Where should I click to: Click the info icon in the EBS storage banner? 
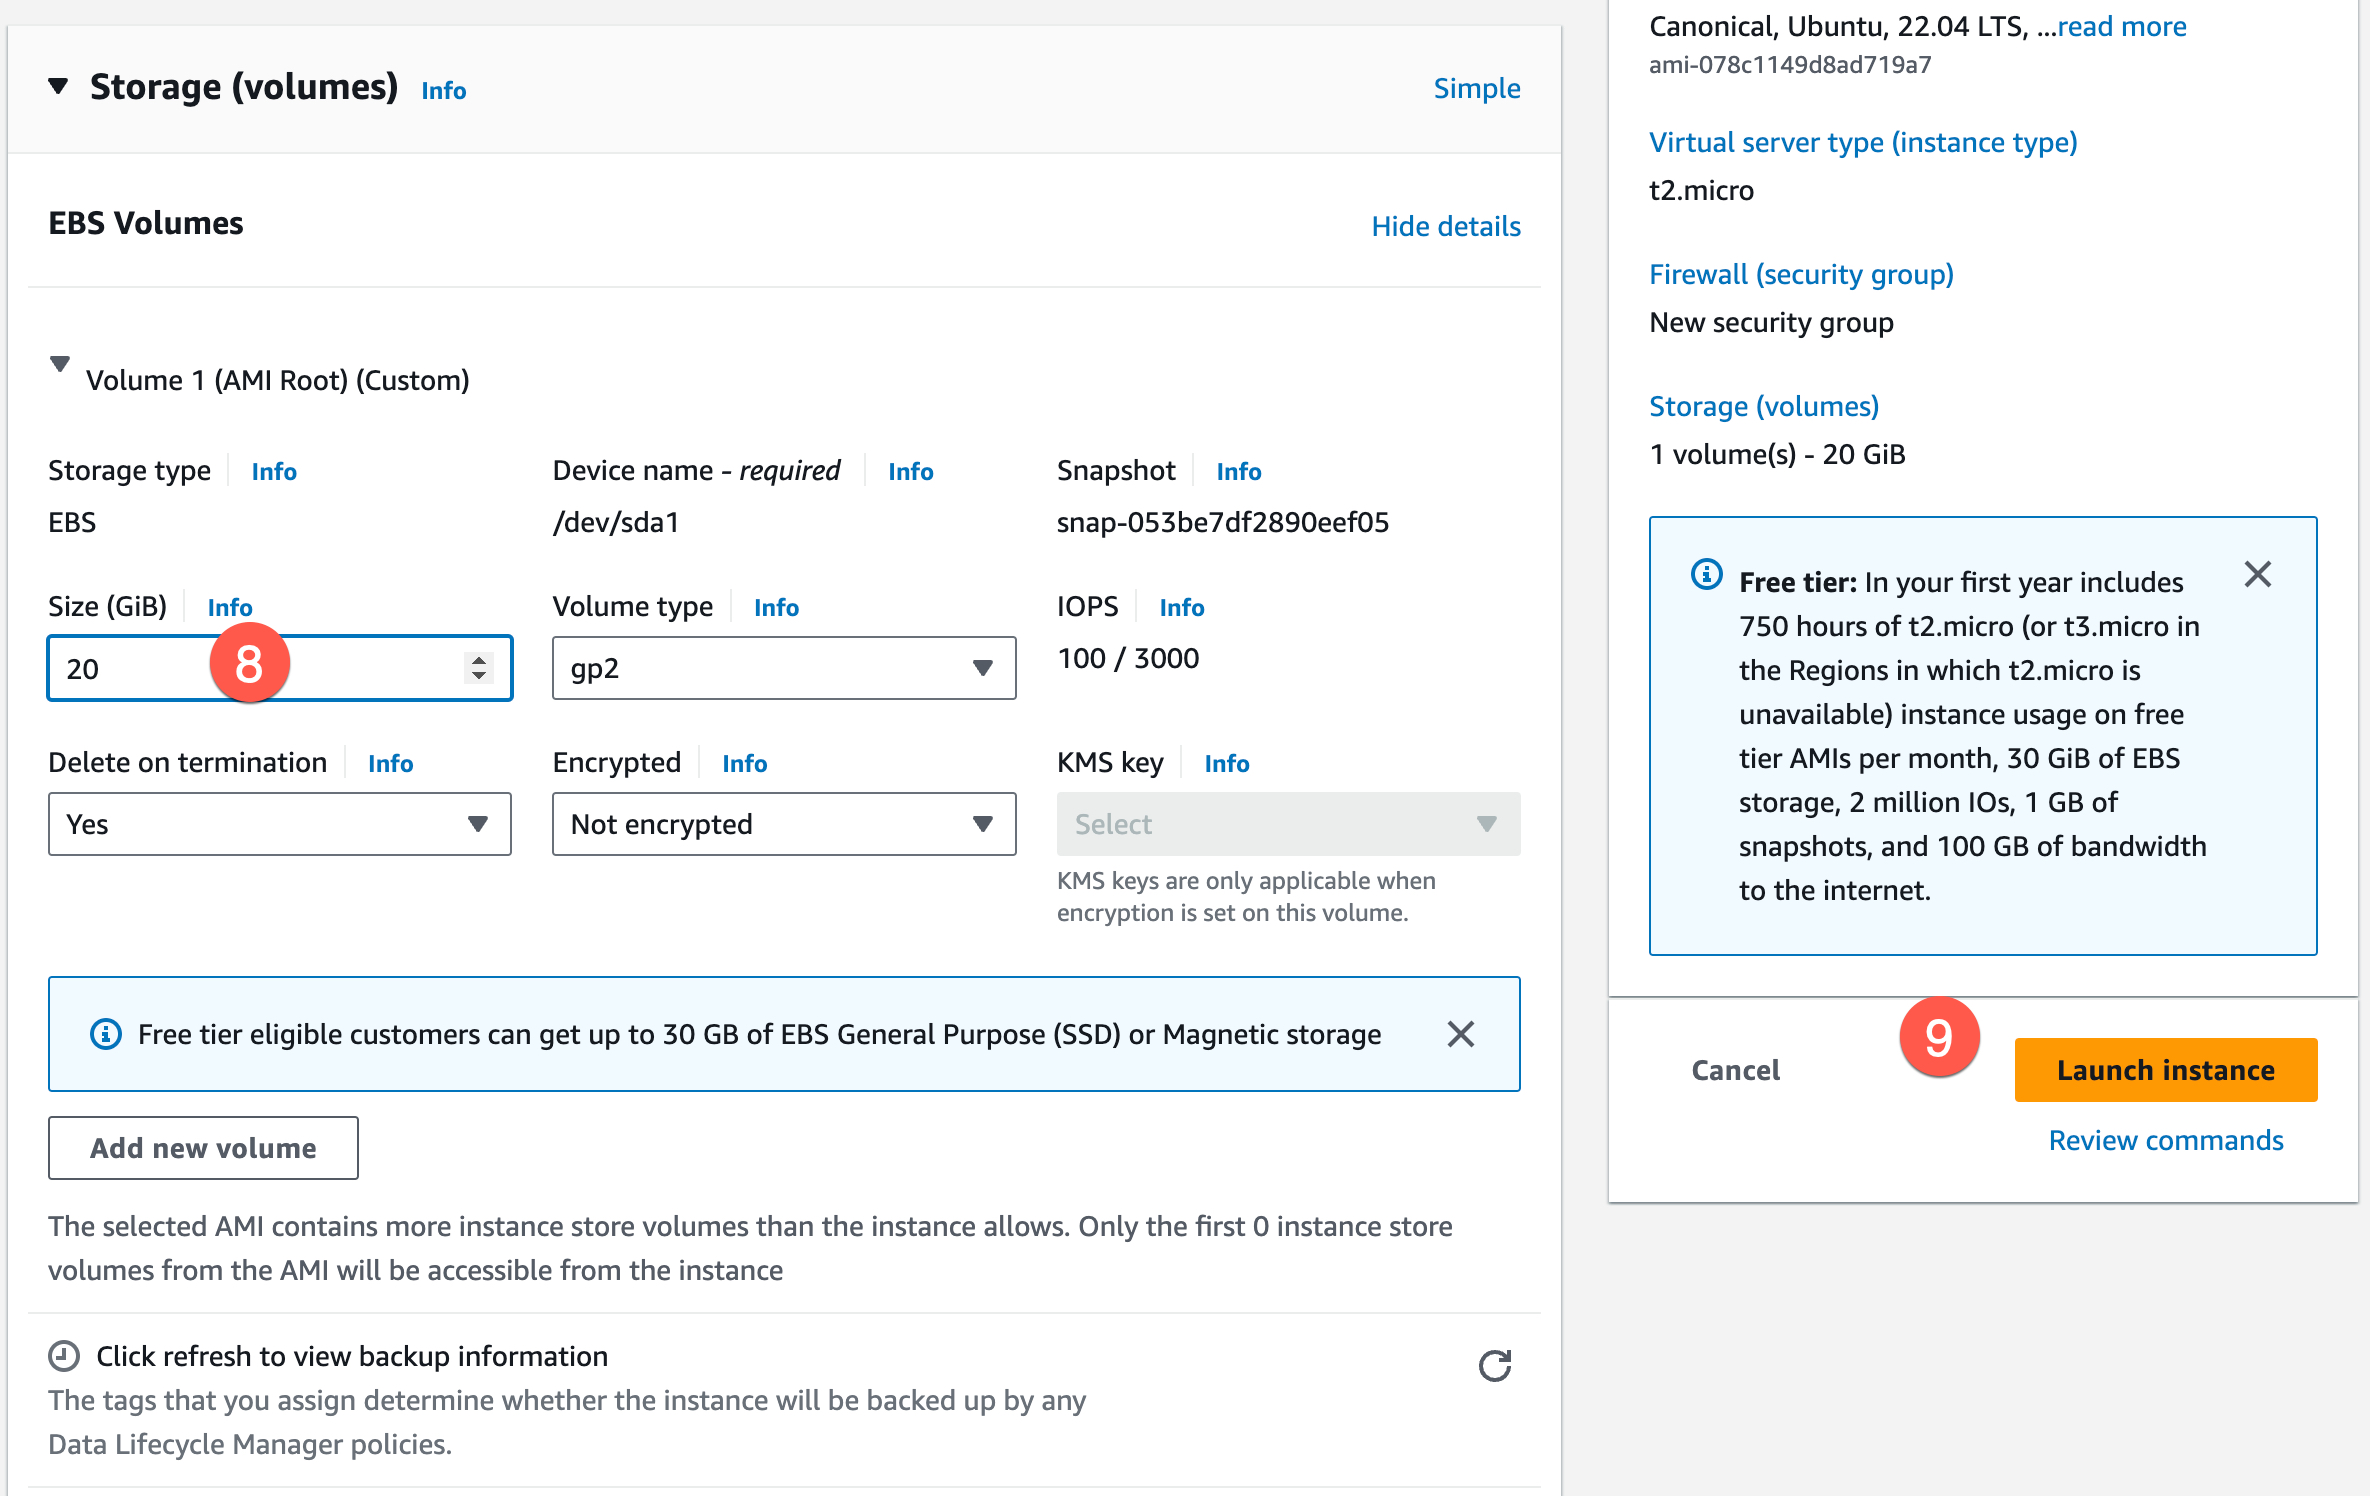click(x=106, y=1034)
